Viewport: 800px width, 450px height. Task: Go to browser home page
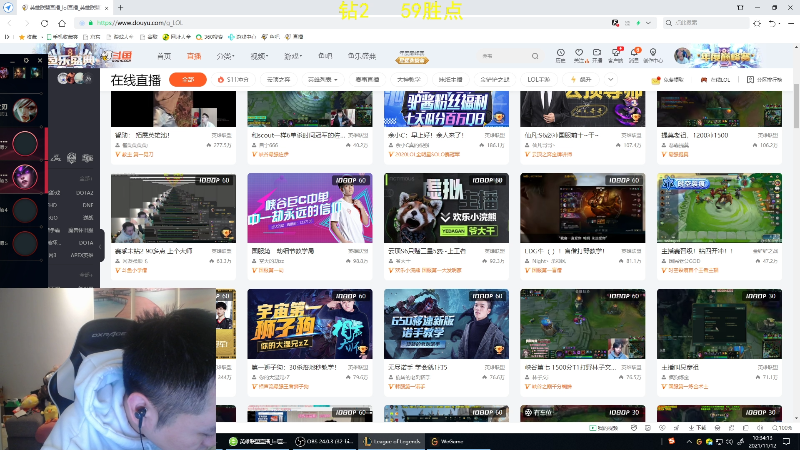(x=62, y=23)
